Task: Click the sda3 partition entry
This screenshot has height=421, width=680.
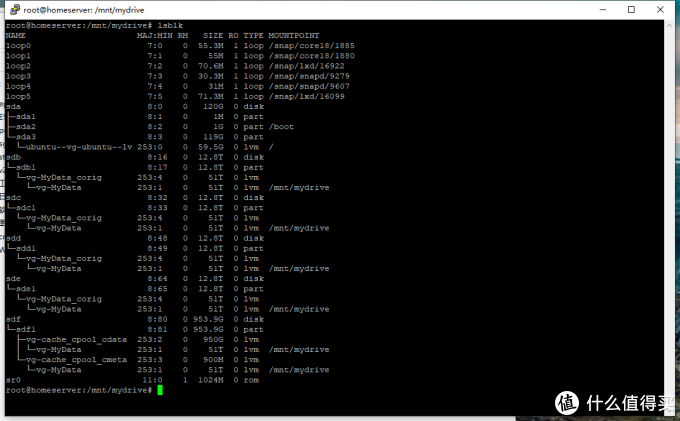Action: [x=26, y=137]
